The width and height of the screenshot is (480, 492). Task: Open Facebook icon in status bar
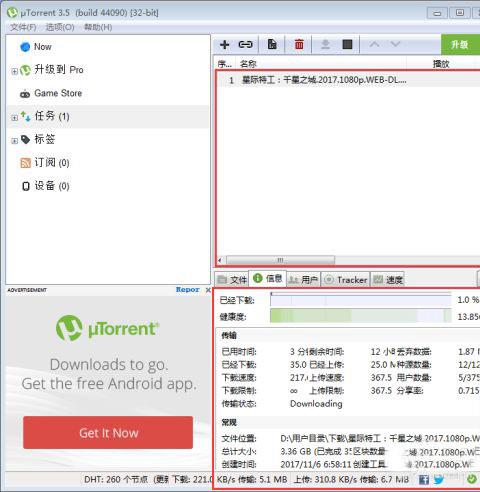pos(423,480)
